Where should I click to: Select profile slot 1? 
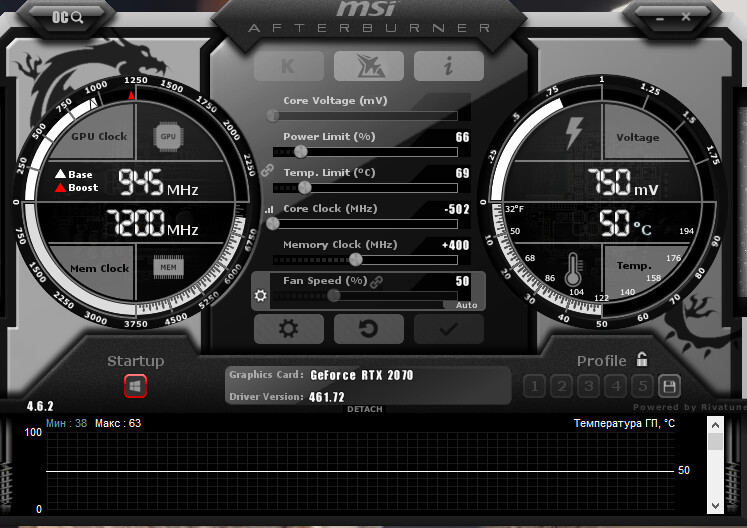click(x=535, y=386)
